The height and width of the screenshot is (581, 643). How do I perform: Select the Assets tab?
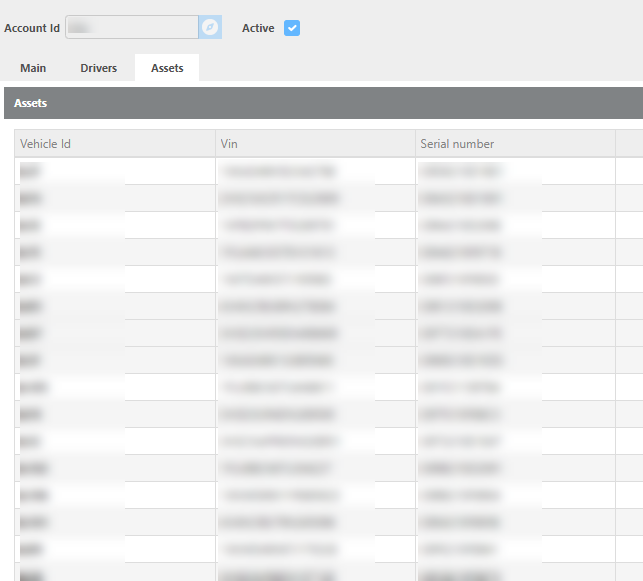click(167, 68)
